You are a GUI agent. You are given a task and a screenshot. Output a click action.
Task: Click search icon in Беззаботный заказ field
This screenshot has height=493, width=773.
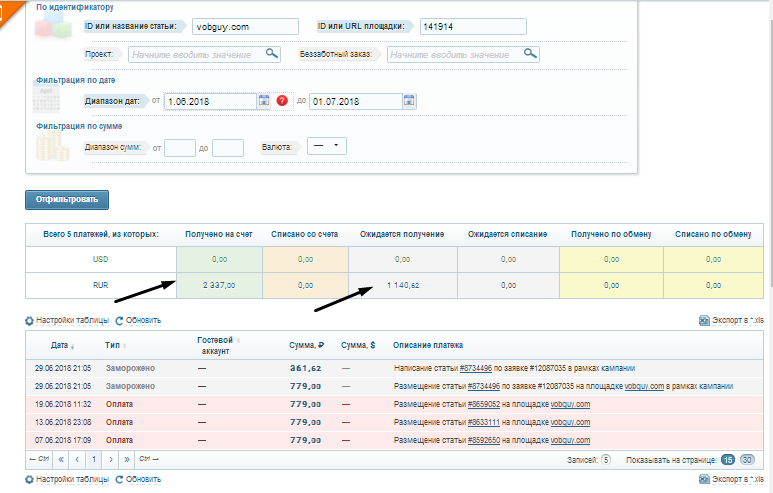tap(530, 53)
